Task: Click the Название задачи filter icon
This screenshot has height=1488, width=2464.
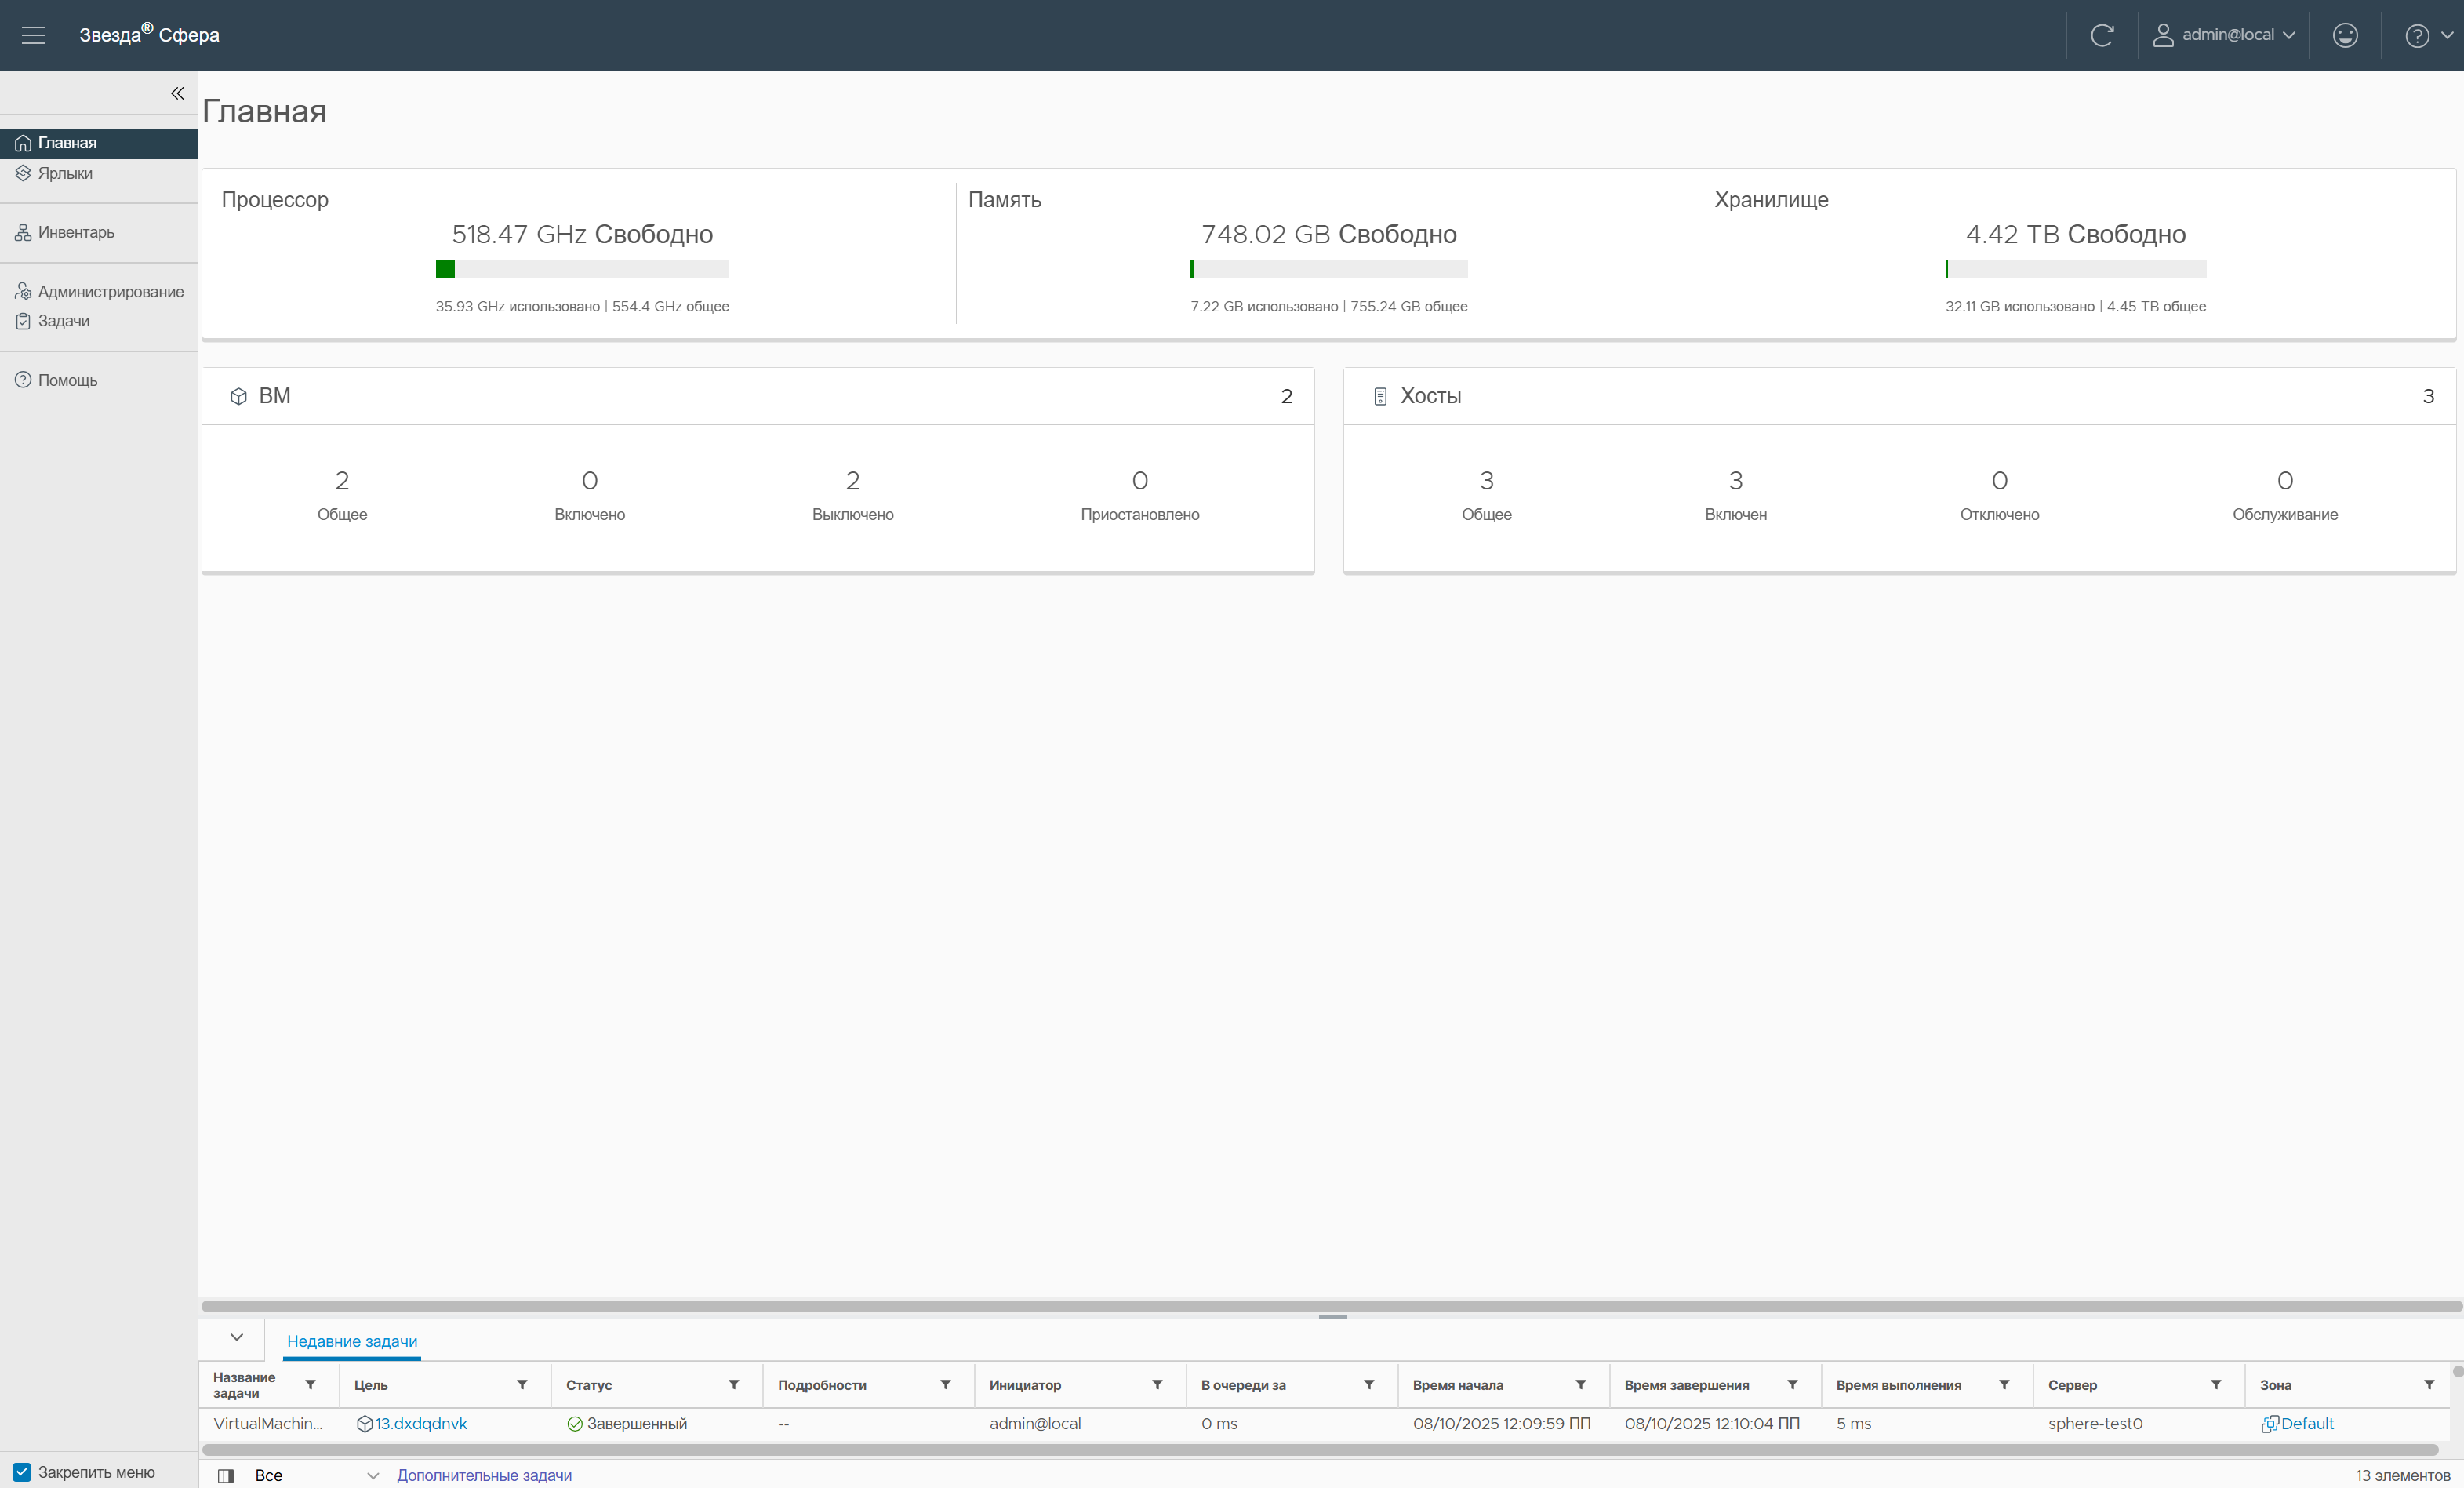Action: tap(310, 1384)
